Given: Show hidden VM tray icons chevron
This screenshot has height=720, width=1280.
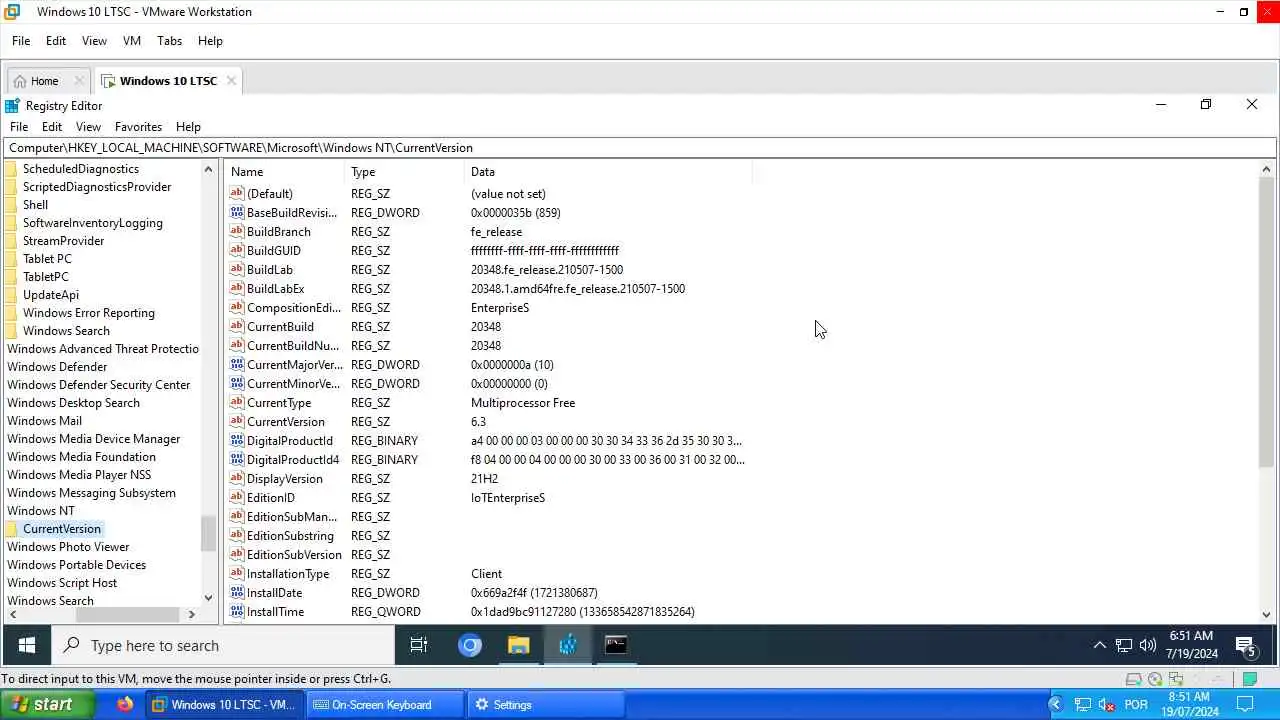Looking at the screenshot, I should tap(1099, 645).
